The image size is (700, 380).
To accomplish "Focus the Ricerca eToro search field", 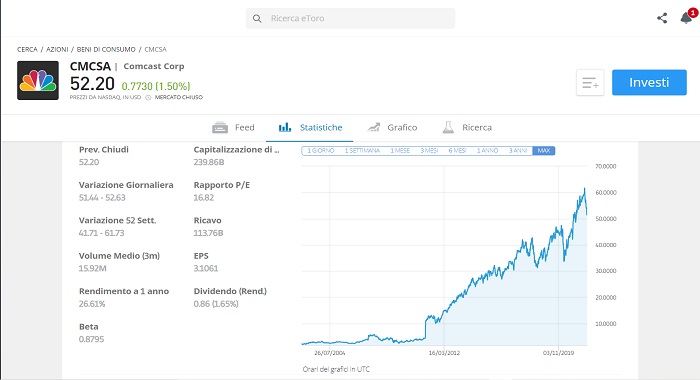I will (350, 18).
